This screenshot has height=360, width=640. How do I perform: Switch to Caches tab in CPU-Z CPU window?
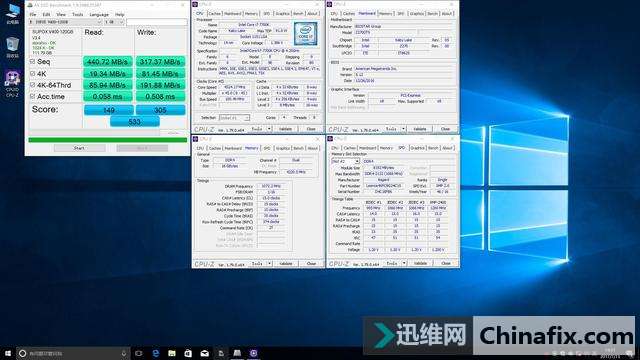coord(215,13)
